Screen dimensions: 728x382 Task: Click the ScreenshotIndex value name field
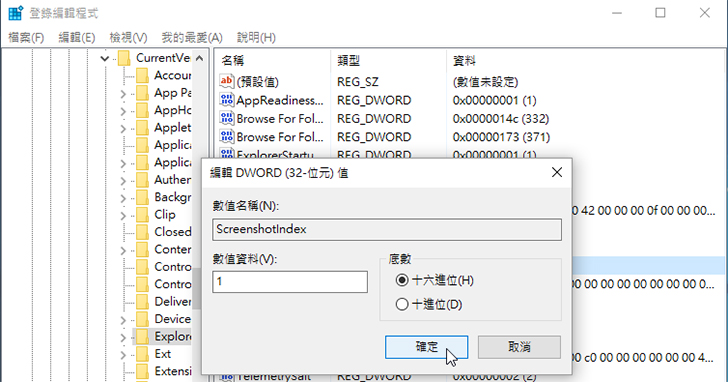tap(387, 229)
